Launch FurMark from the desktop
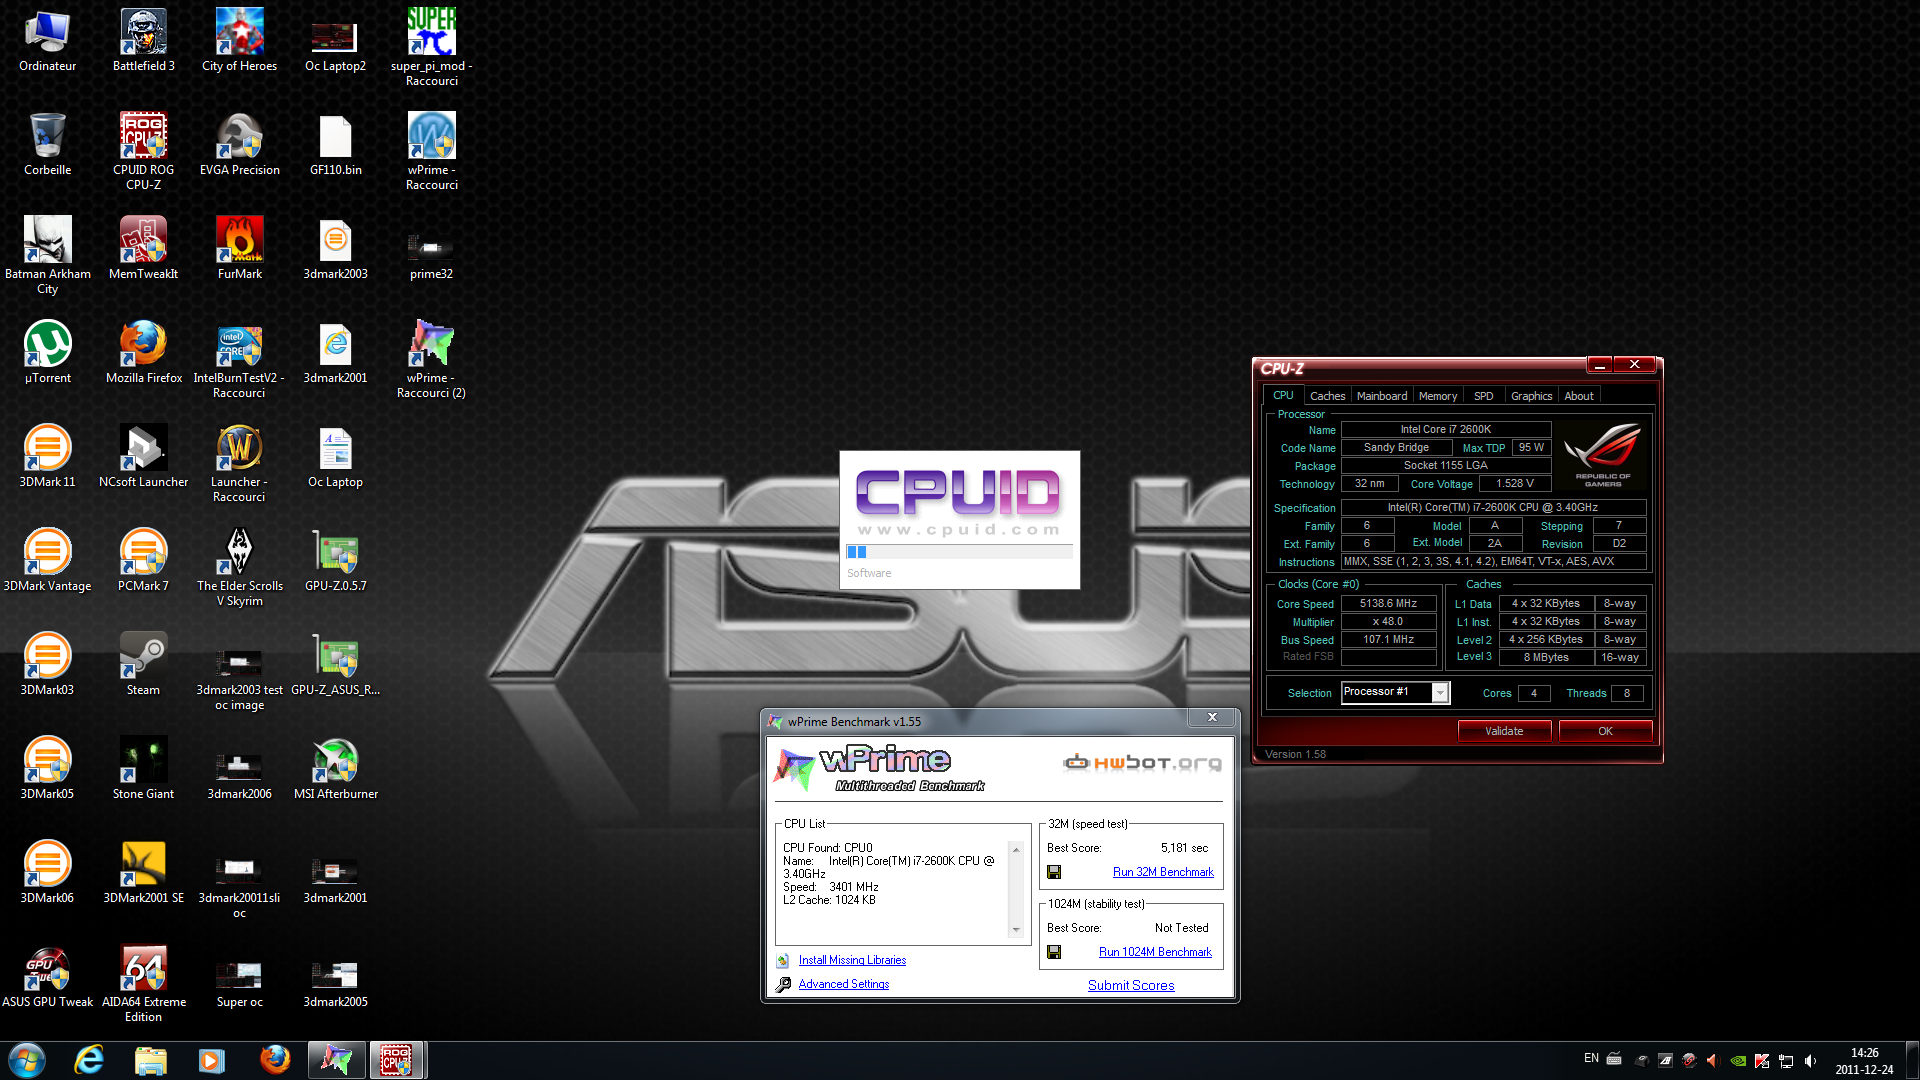This screenshot has width=1920, height=1080. pos(239,249)
